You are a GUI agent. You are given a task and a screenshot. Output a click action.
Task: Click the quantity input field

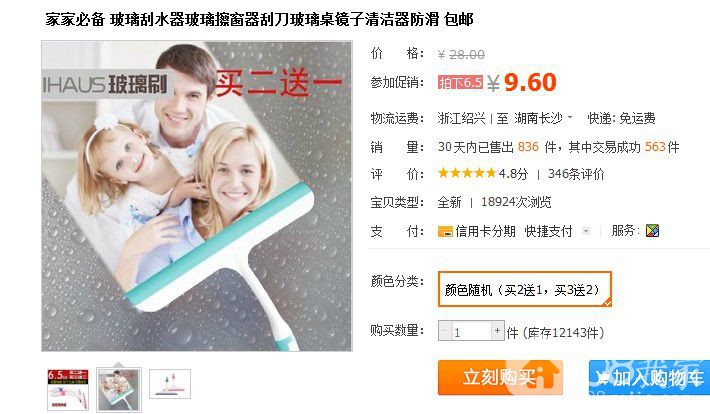pyautogui.click(x=471, y=331)
